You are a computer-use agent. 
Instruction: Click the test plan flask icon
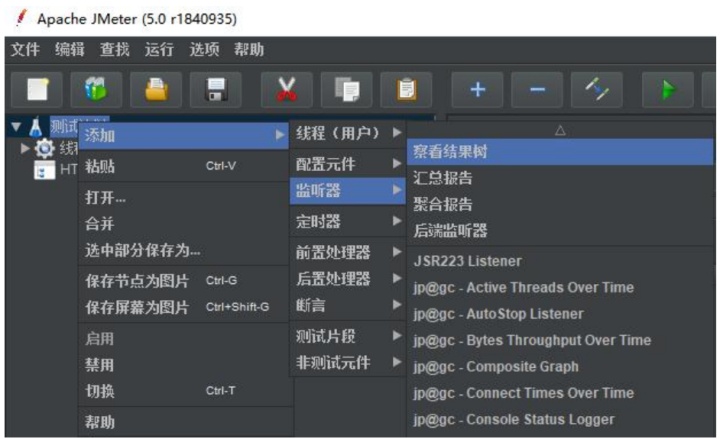pos(36,127)
